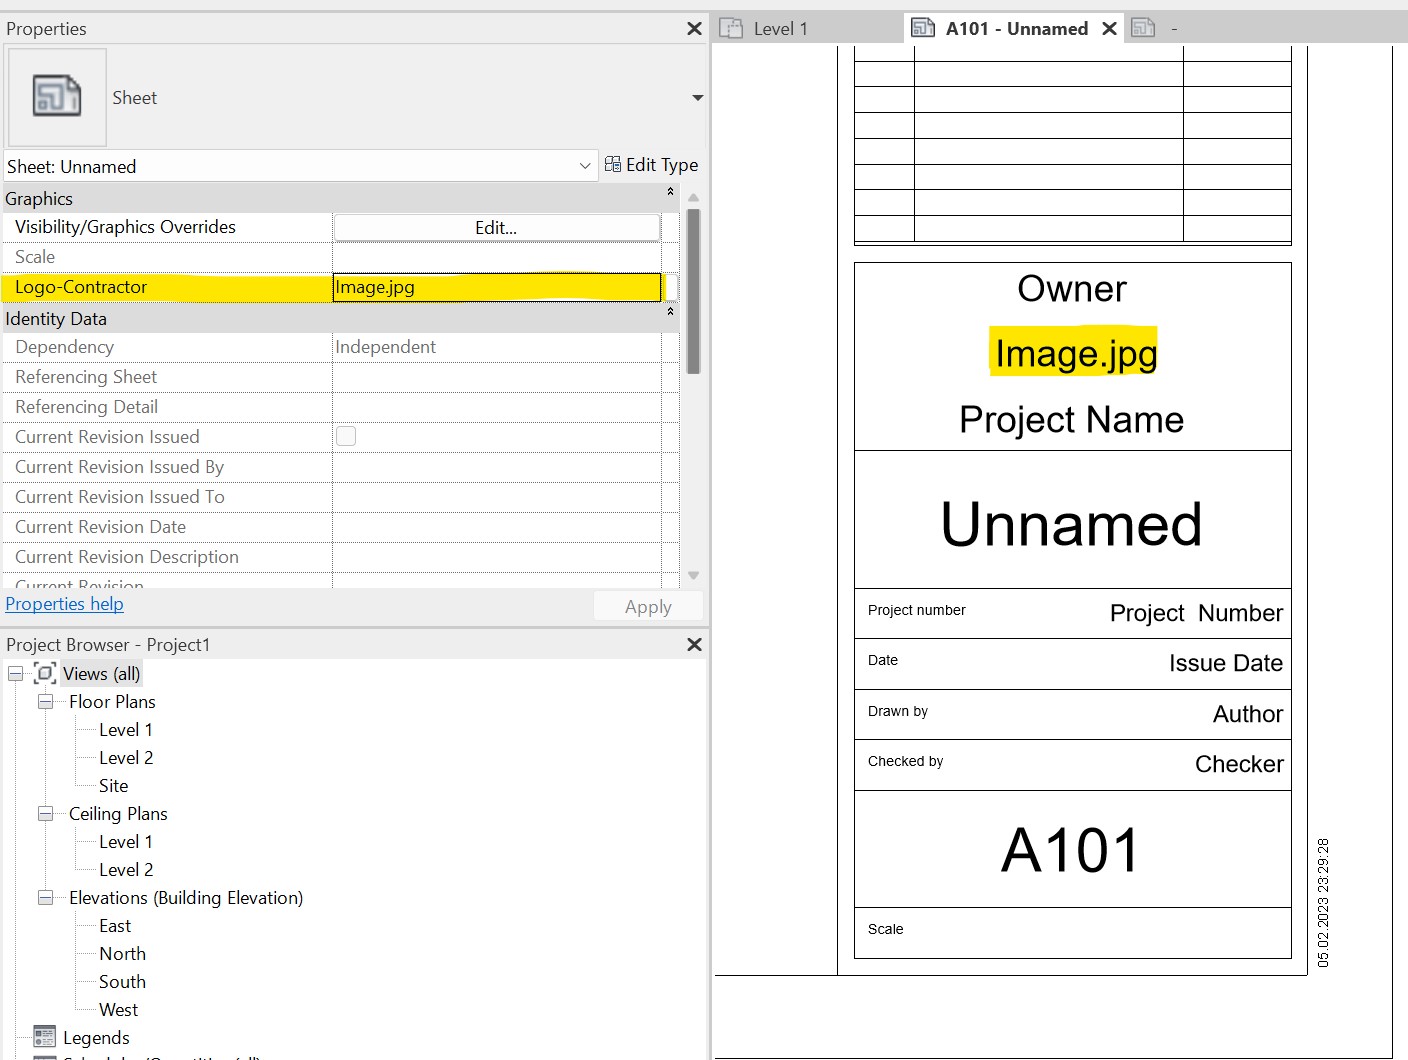1408x1060 pixels.
Task: Collapse the Views (all) tree node
Action: tap(16, 674)
